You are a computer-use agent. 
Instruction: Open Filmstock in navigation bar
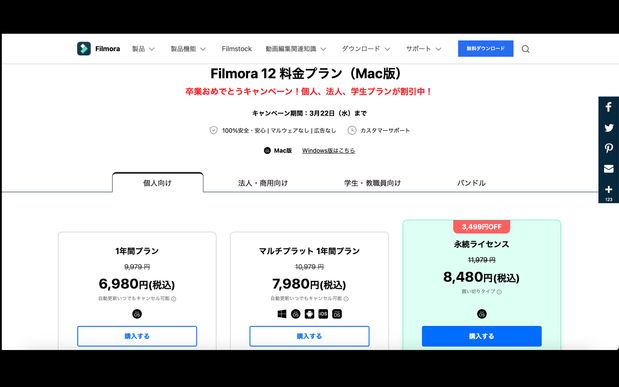236,49
